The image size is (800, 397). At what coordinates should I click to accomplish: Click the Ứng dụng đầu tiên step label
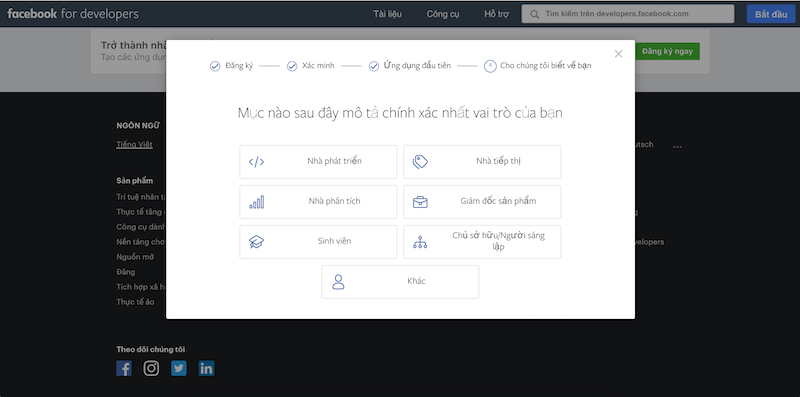pyautogui.click(x=417, y=66)
